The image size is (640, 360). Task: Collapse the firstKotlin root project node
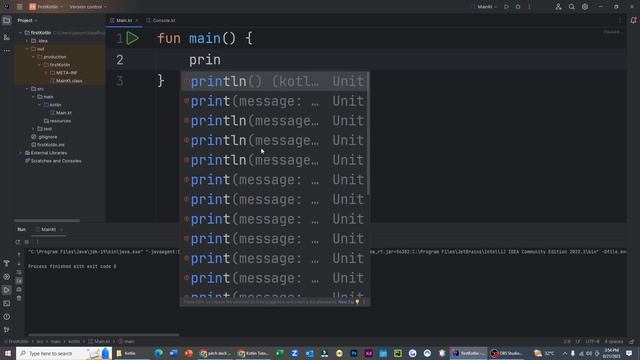[x=20, y=33]
